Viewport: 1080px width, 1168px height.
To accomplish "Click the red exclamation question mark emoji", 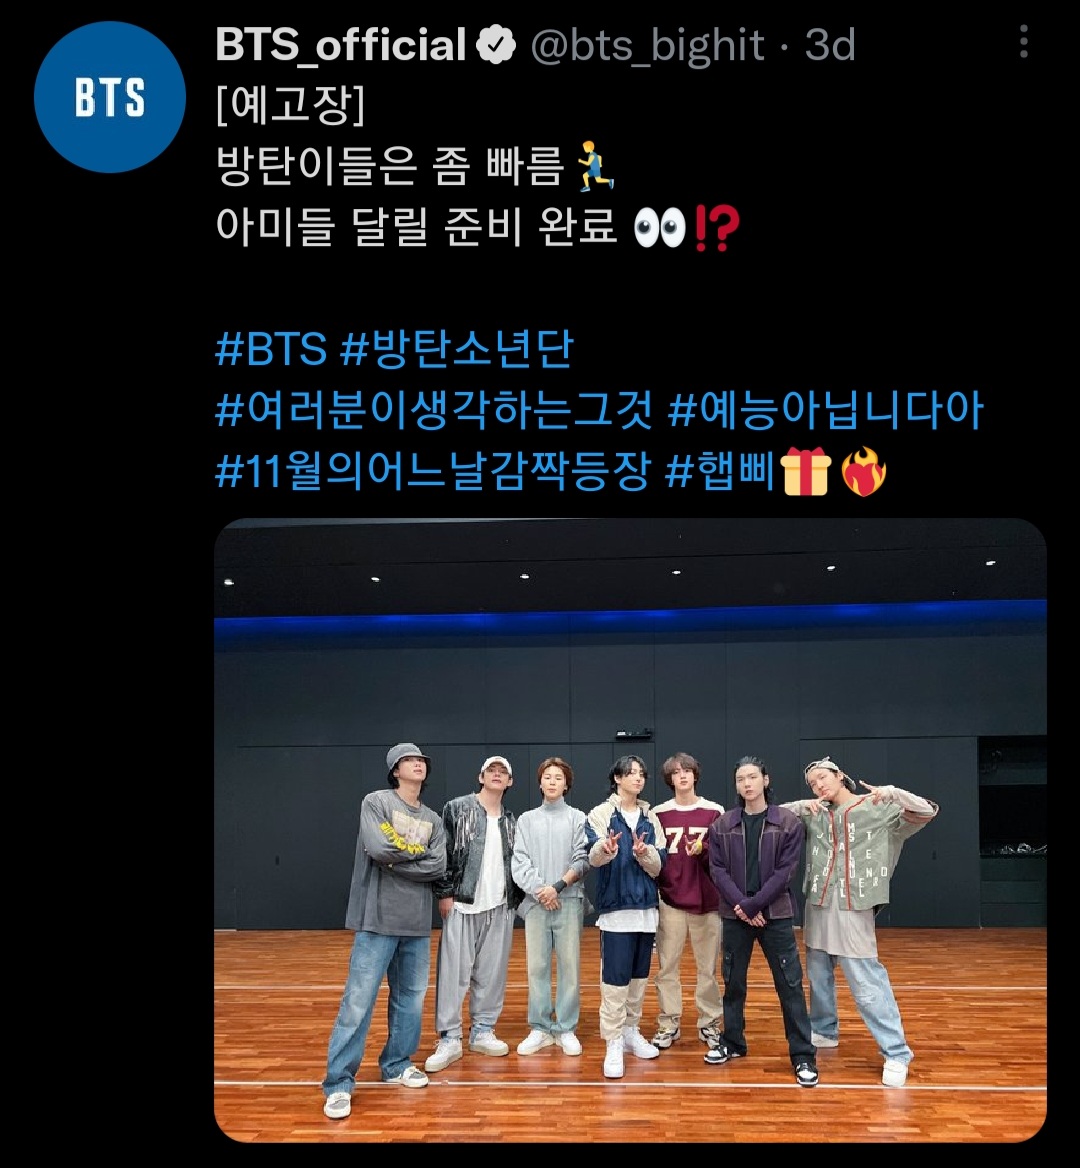I will [x=716, y=227].
